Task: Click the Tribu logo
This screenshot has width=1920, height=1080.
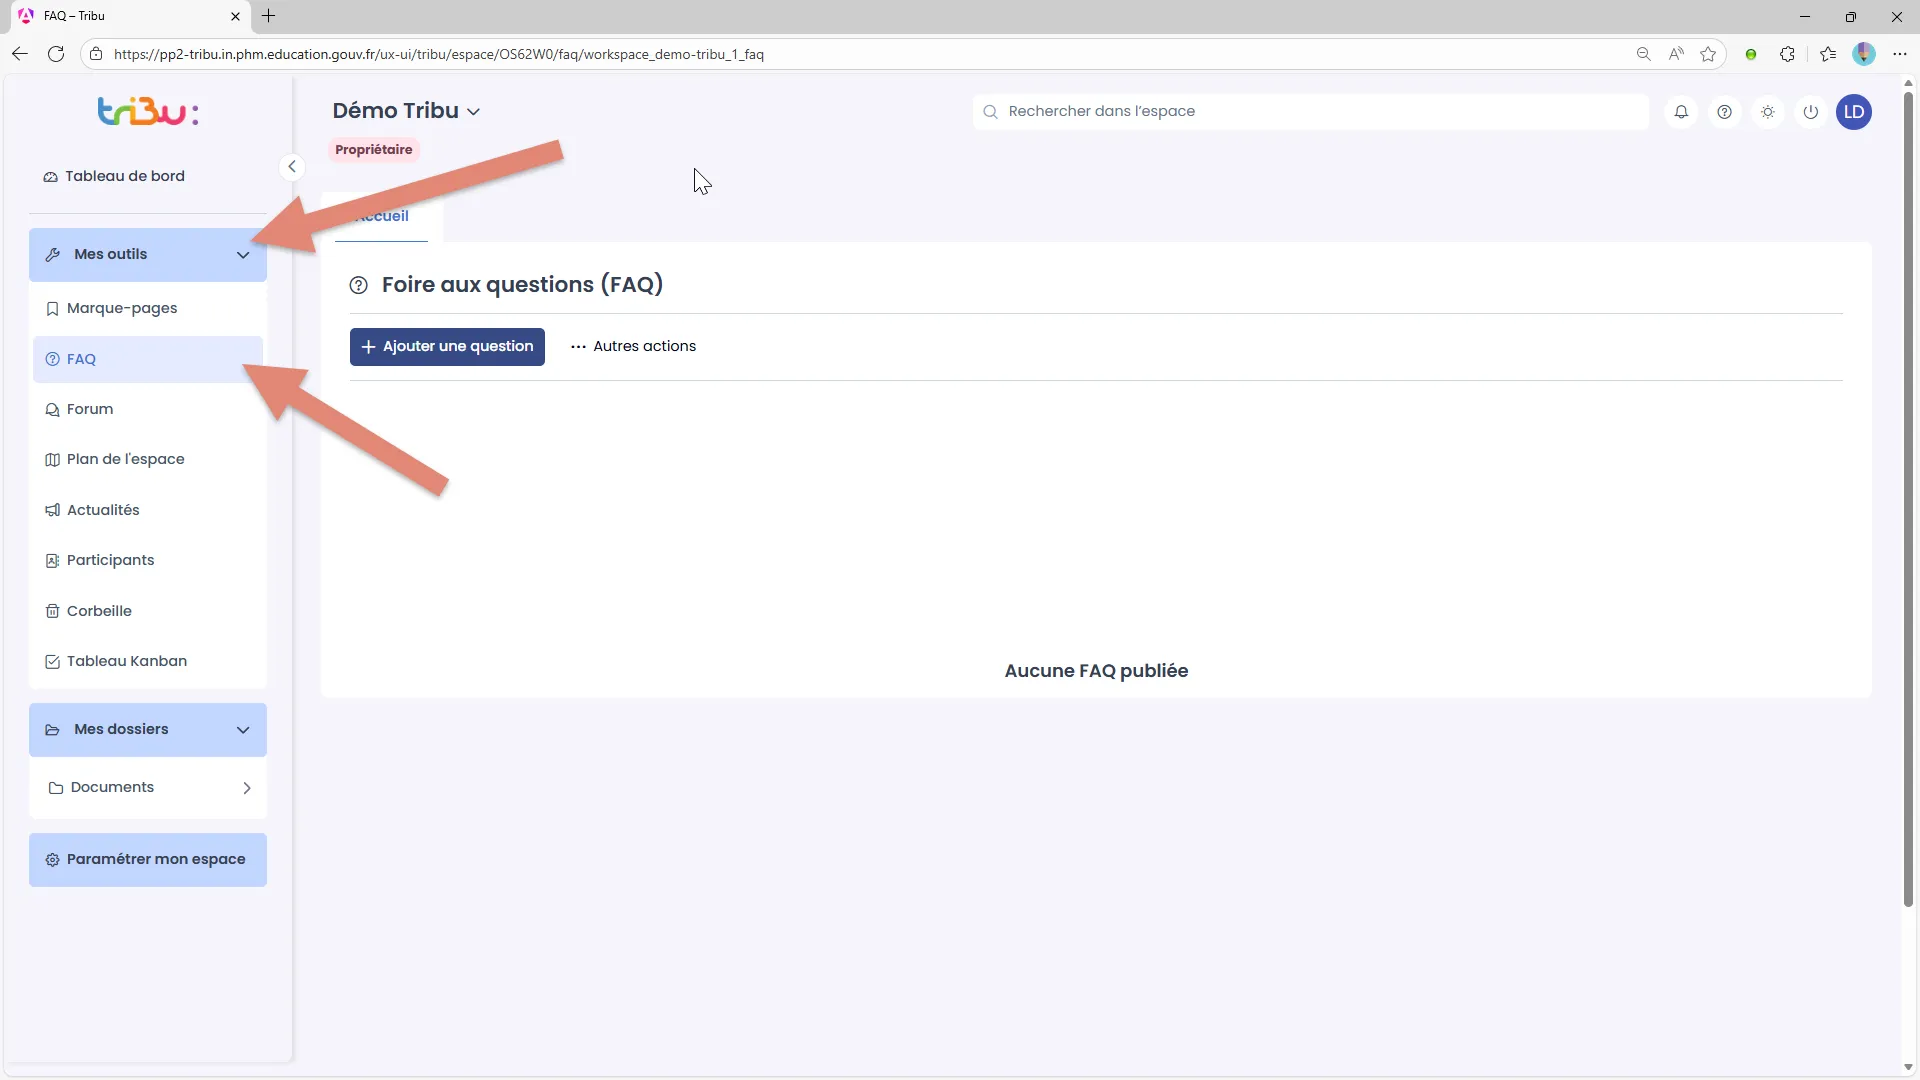Action: point(148,112)
